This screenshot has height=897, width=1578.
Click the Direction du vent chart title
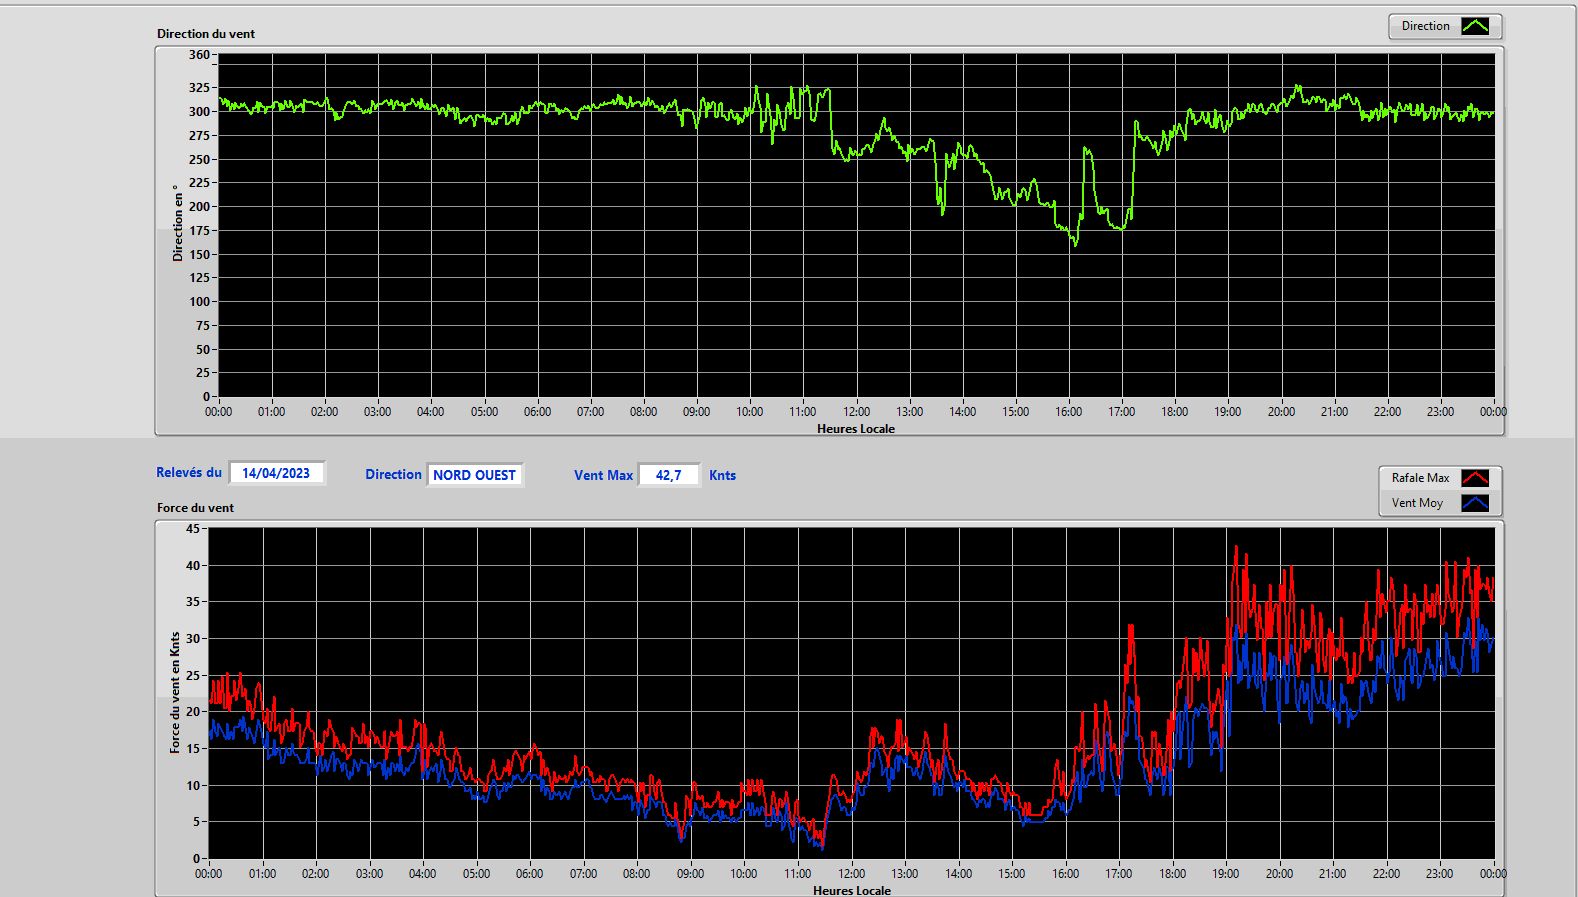(206, 34)
